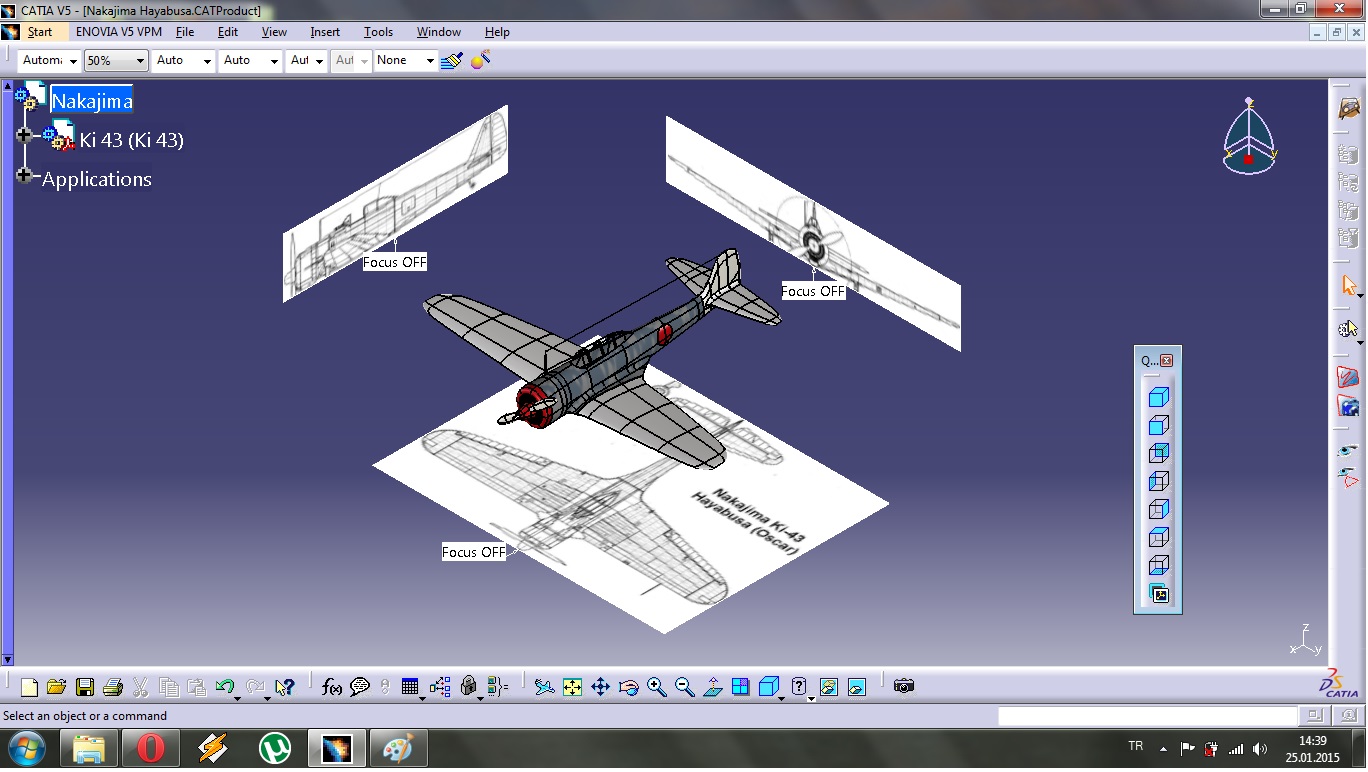Click the side-view blueprint Focus OFF label
1368x772 pixels.
(395, 262)
